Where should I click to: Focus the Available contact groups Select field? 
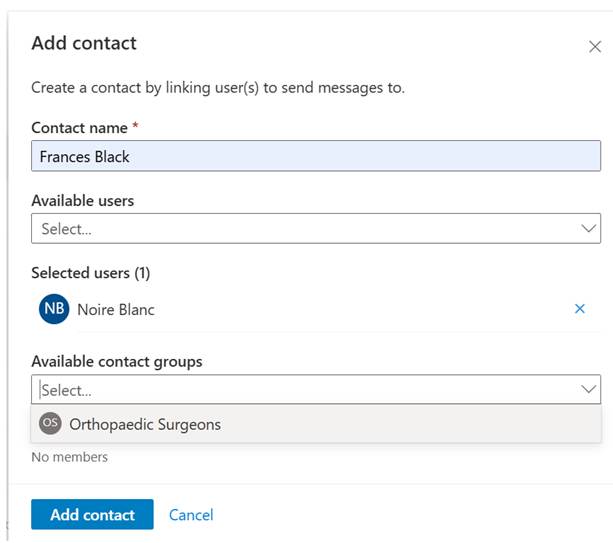click(x=300, y=390)
